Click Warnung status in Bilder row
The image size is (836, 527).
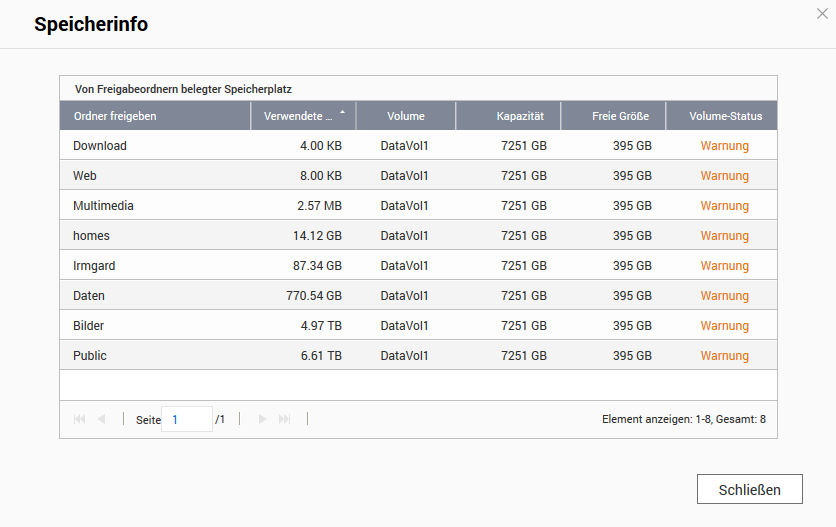[725, 325]
